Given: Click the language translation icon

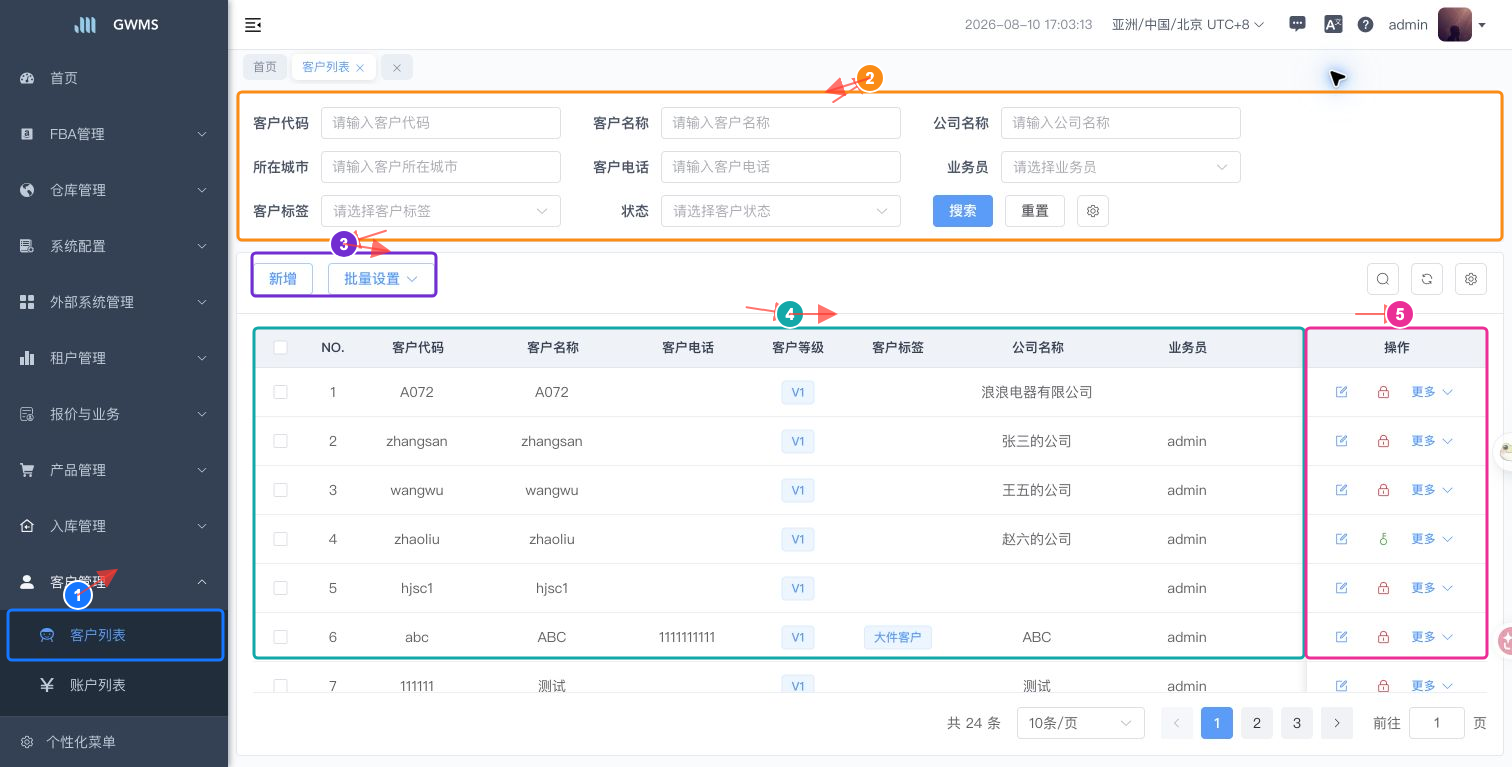Looking at the screenshot, I should coord(1332,25).
